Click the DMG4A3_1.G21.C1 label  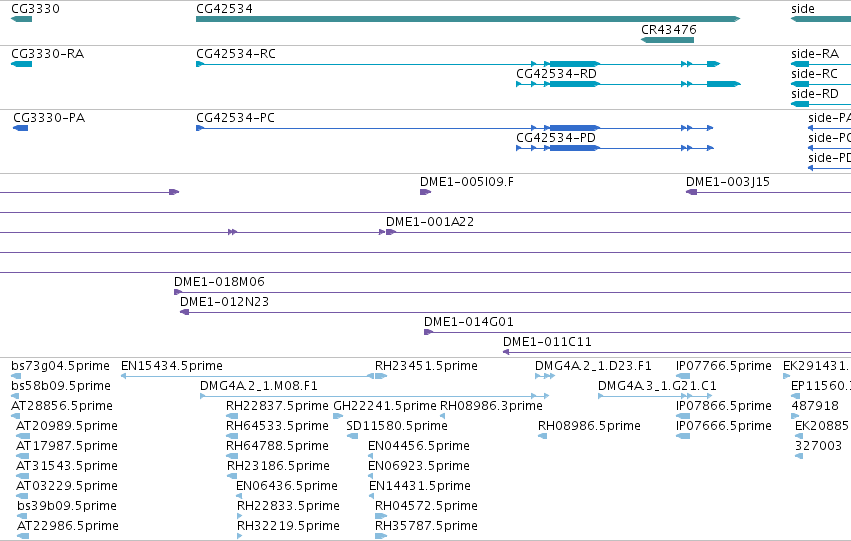(x=657, y=386)
